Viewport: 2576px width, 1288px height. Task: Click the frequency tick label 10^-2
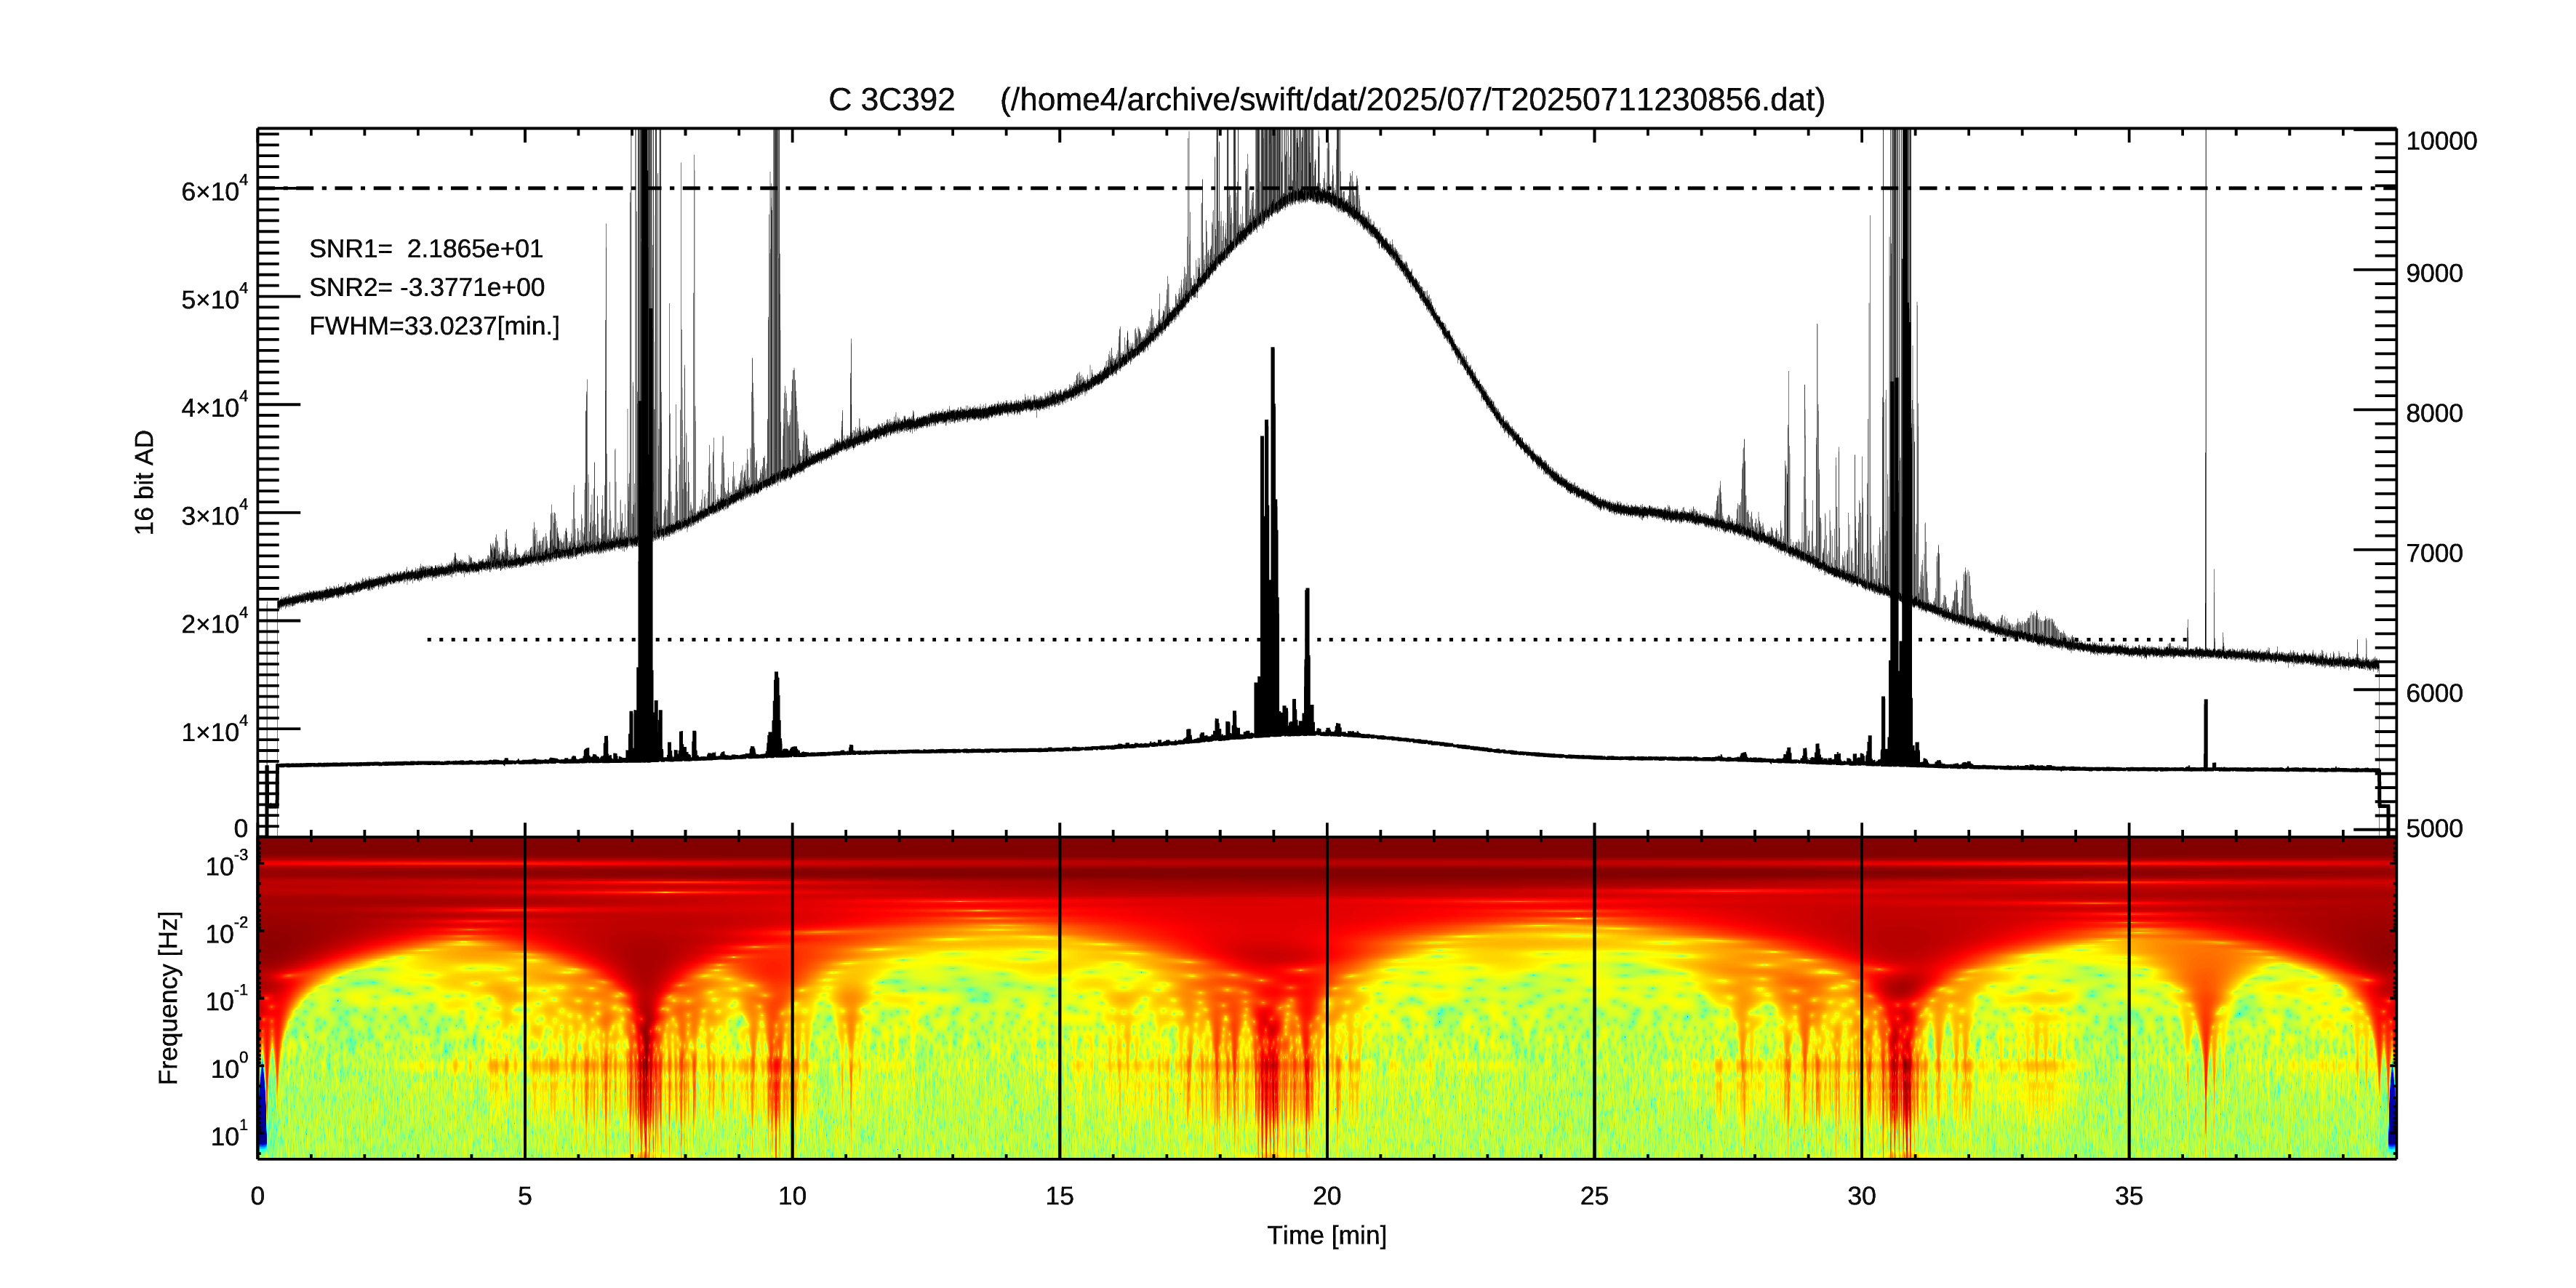[226, 932]
